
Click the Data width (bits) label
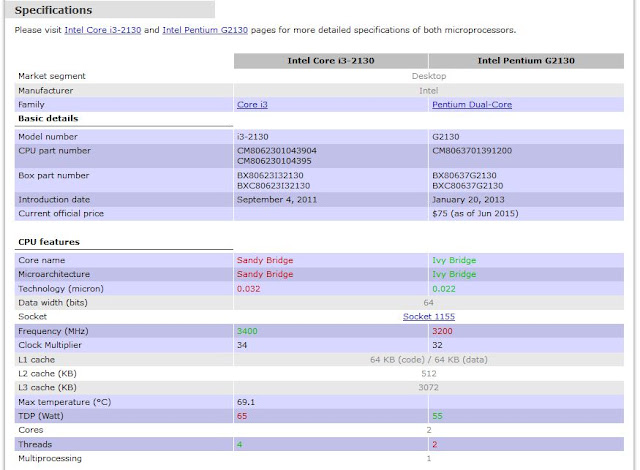coord(53,303)
